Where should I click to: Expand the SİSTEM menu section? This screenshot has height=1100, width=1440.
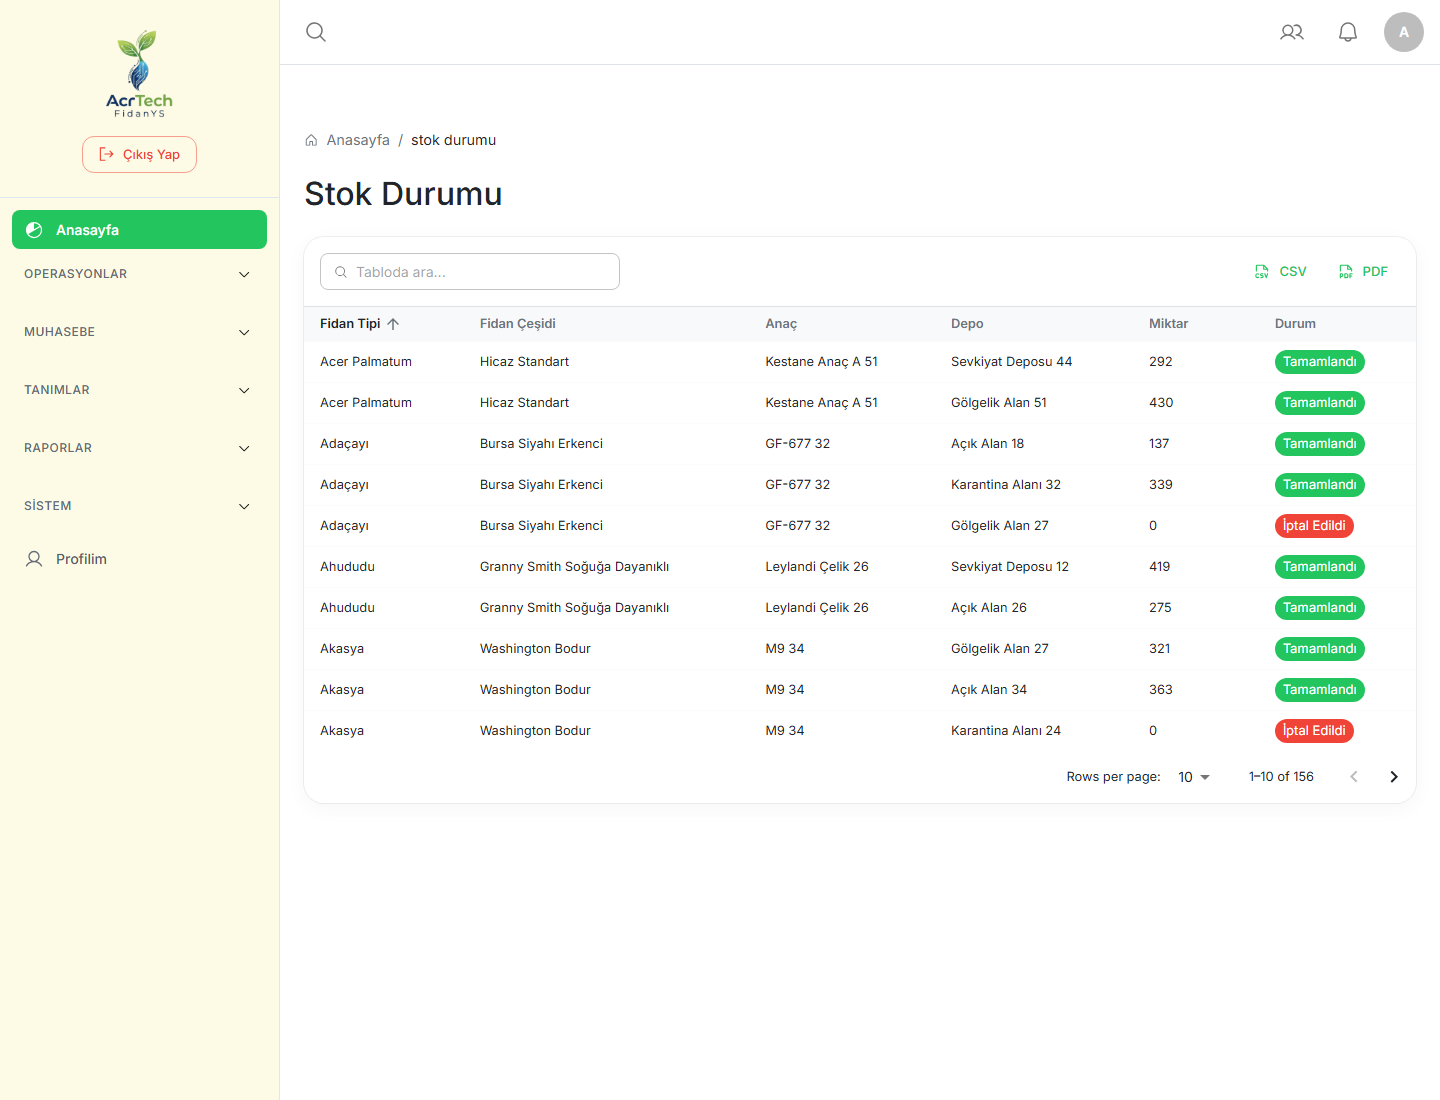pos(139,506)
